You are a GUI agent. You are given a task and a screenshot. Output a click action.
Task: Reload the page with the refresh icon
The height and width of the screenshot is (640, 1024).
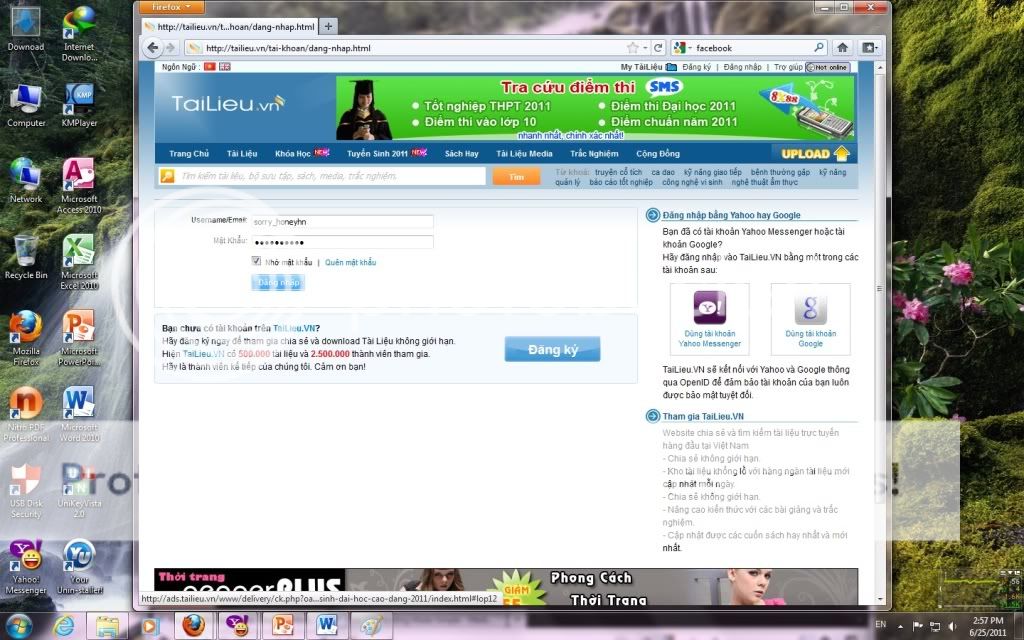pos(658,48)
